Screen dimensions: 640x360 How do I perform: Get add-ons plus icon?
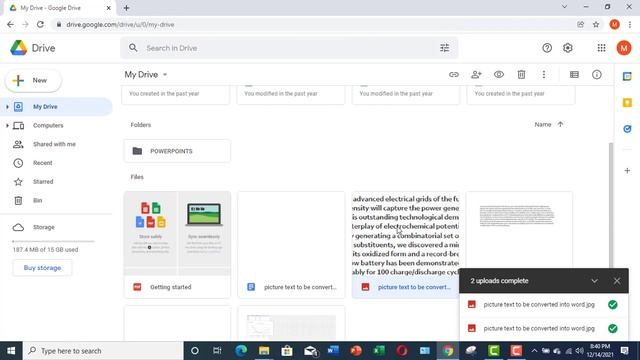pos(627,171)
